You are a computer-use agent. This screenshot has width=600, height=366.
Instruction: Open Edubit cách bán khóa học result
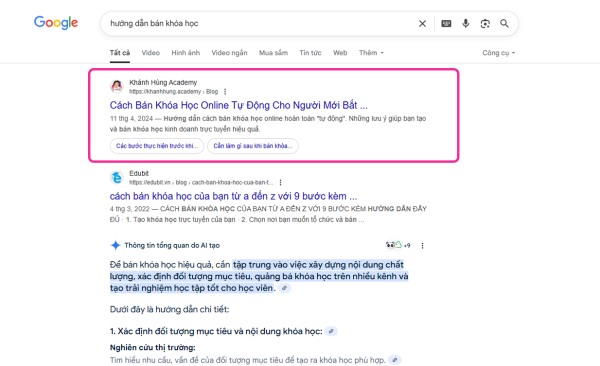point(233,196)
